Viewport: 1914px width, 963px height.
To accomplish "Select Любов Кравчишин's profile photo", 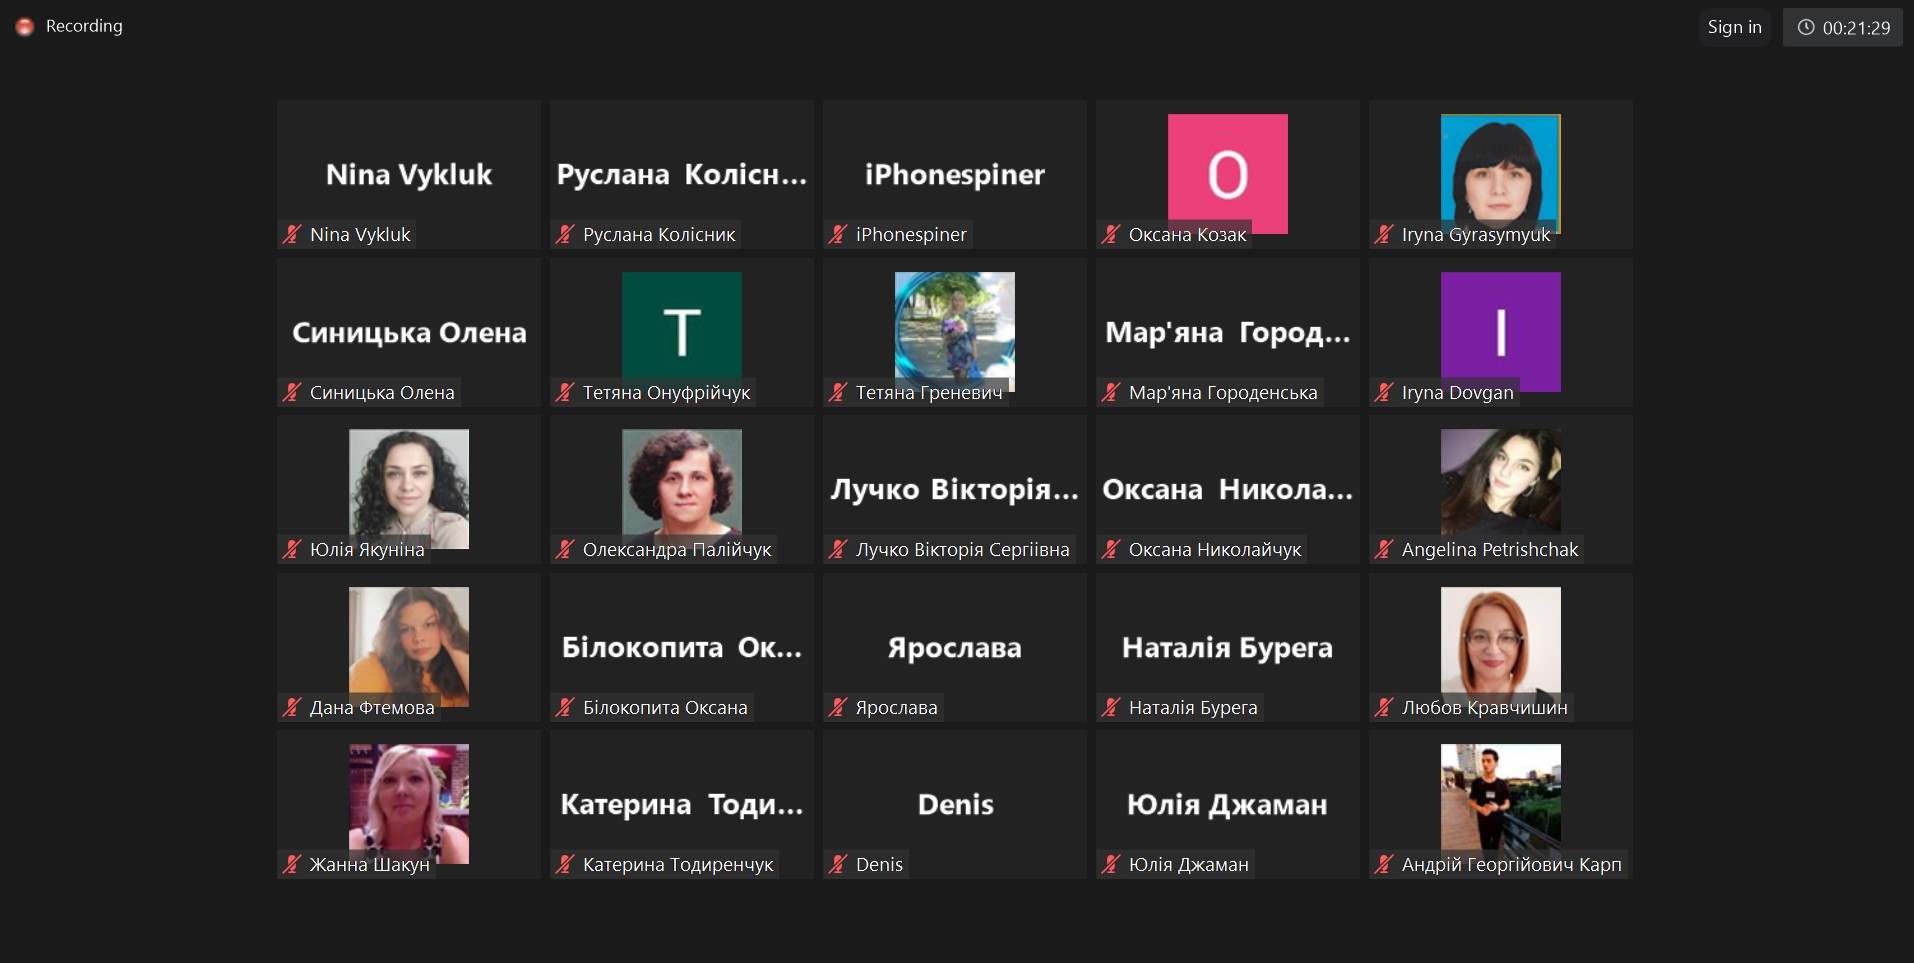I will click(x=1500, y=646).
